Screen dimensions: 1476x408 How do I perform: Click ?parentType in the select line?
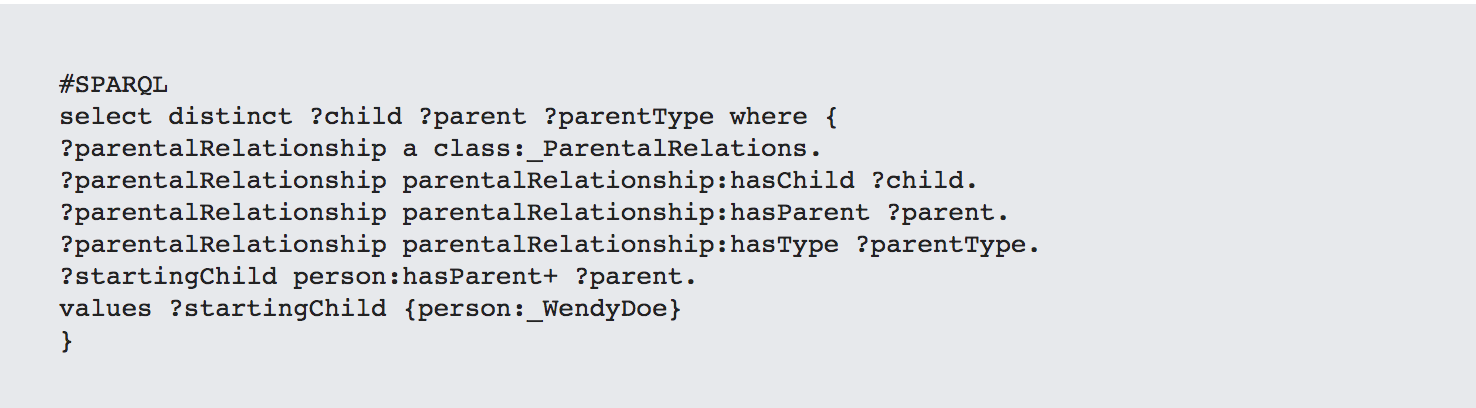pos(628,117)
